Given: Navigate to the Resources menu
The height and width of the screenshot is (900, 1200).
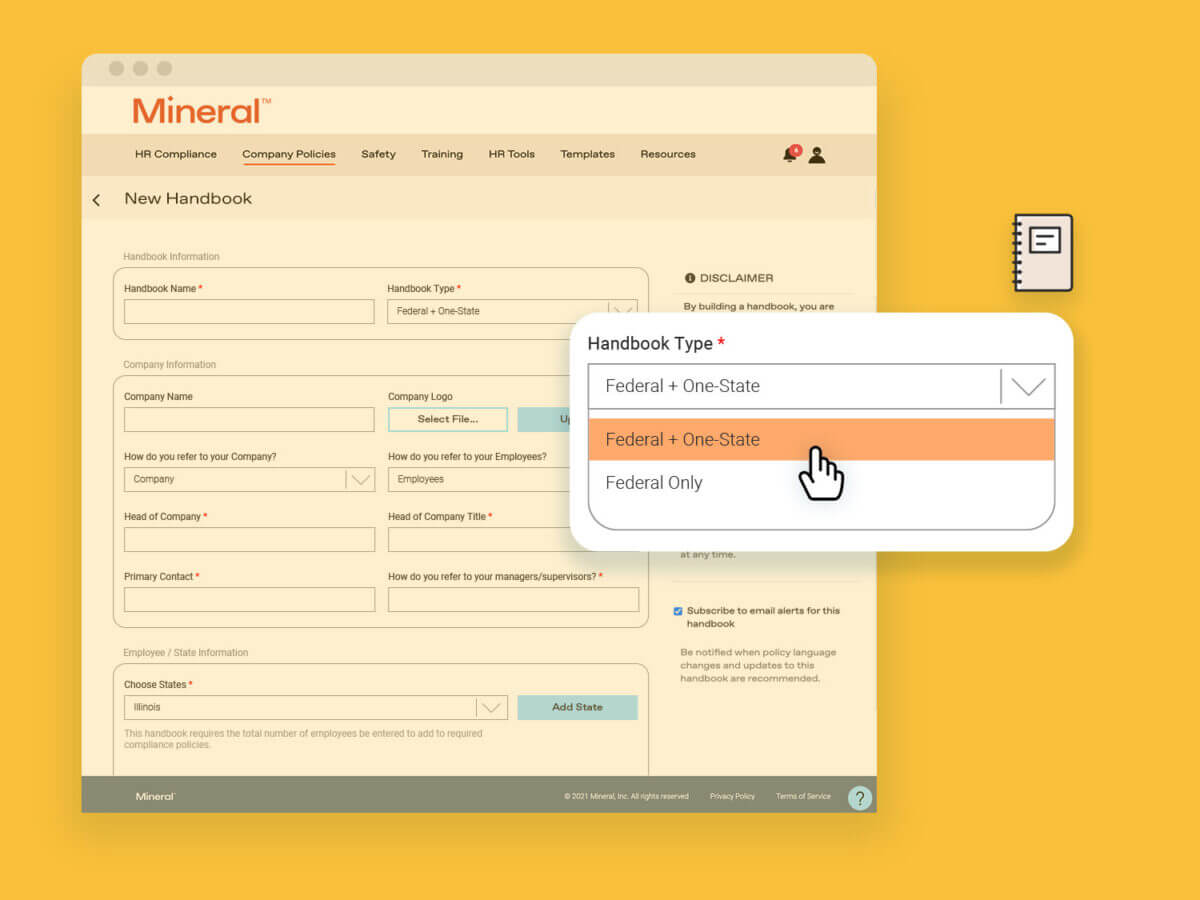Looking at the screenshot, I should point(667,154).
